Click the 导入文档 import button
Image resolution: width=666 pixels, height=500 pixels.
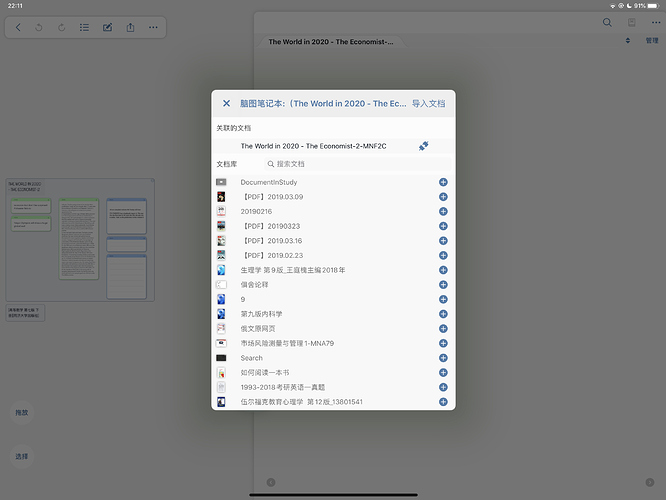[429, 104]
